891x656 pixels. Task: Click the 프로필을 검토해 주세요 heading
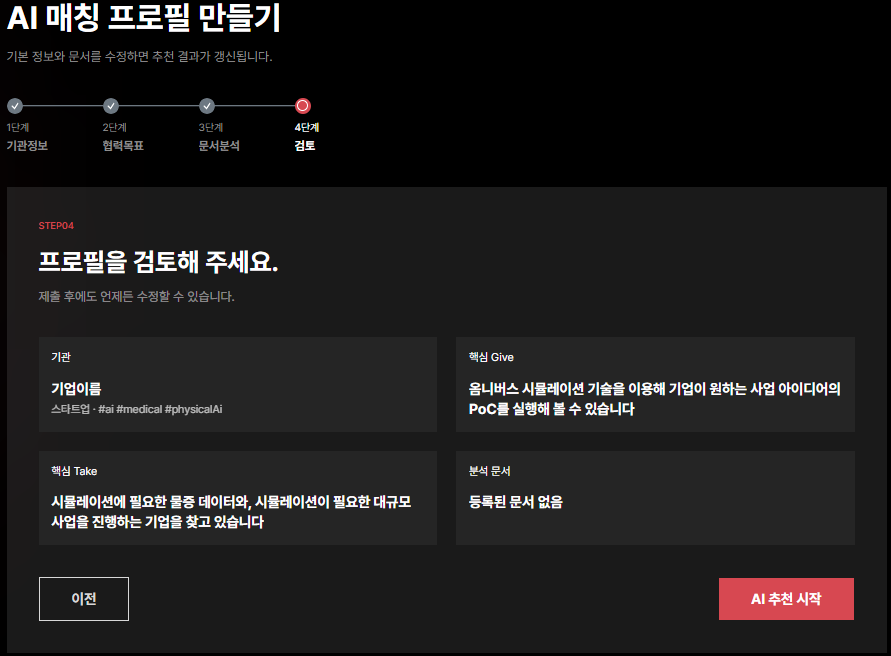point(159,262)
